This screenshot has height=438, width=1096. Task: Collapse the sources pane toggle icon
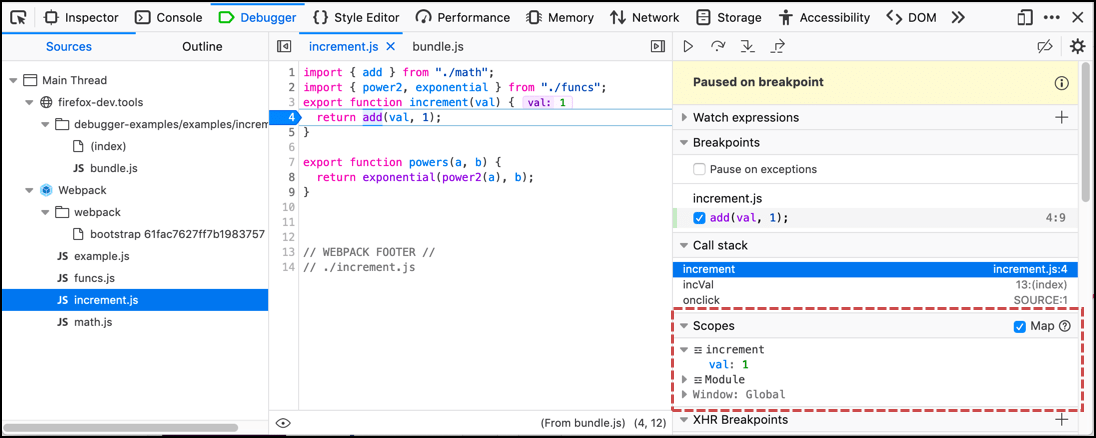point(284,47)
